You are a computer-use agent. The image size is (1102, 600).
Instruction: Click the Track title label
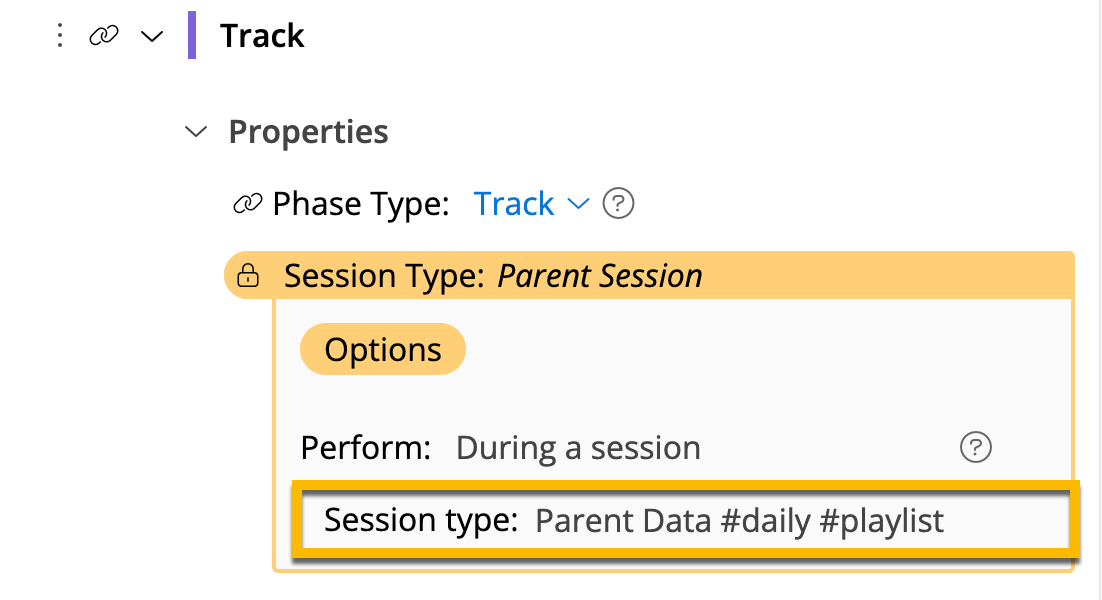[261, 35]
